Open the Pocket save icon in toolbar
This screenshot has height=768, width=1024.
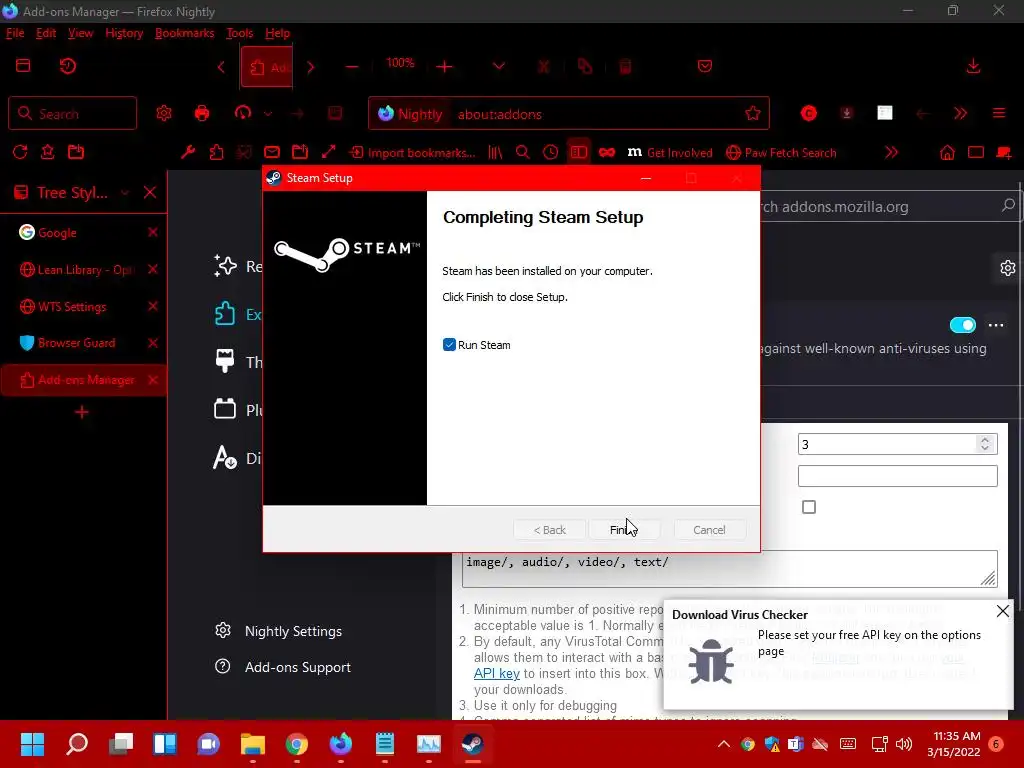point(705,66)
